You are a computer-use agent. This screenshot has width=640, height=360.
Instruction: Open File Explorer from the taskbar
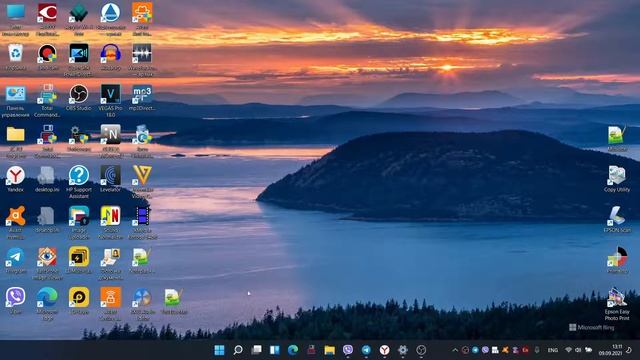coord(329,350)
